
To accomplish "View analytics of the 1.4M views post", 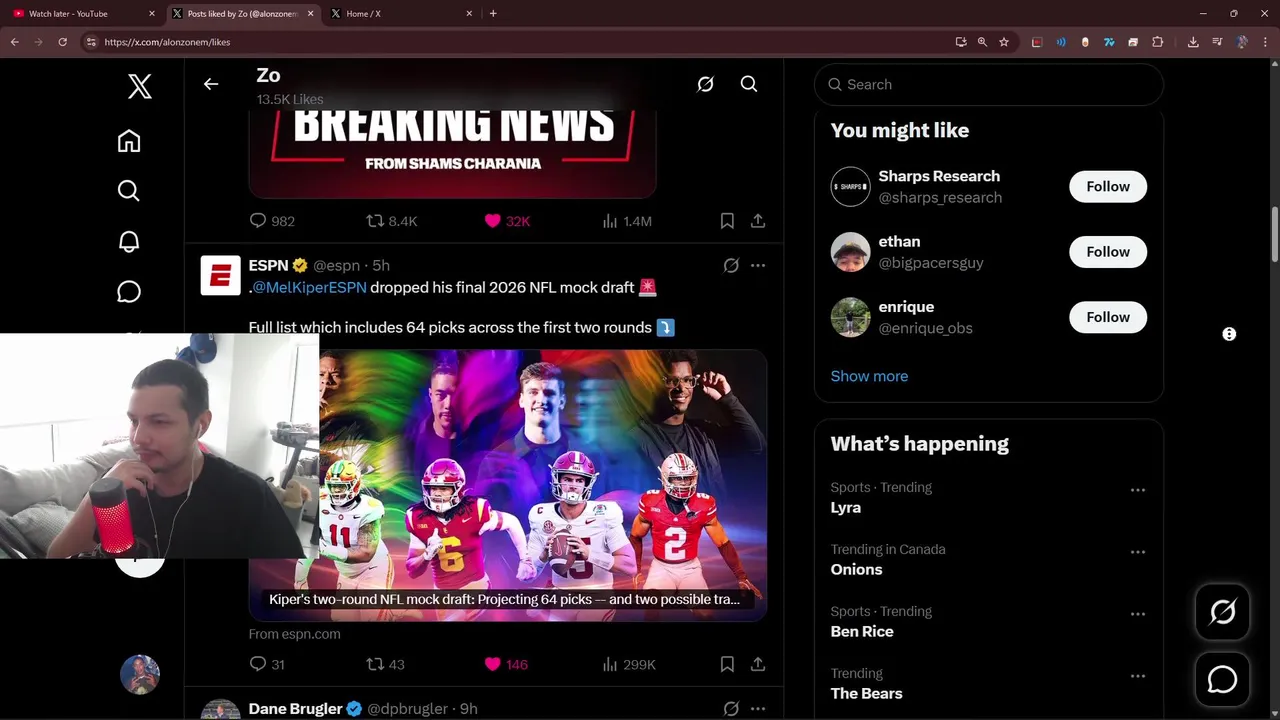I will pyautogui.click(x=627, y=221).
